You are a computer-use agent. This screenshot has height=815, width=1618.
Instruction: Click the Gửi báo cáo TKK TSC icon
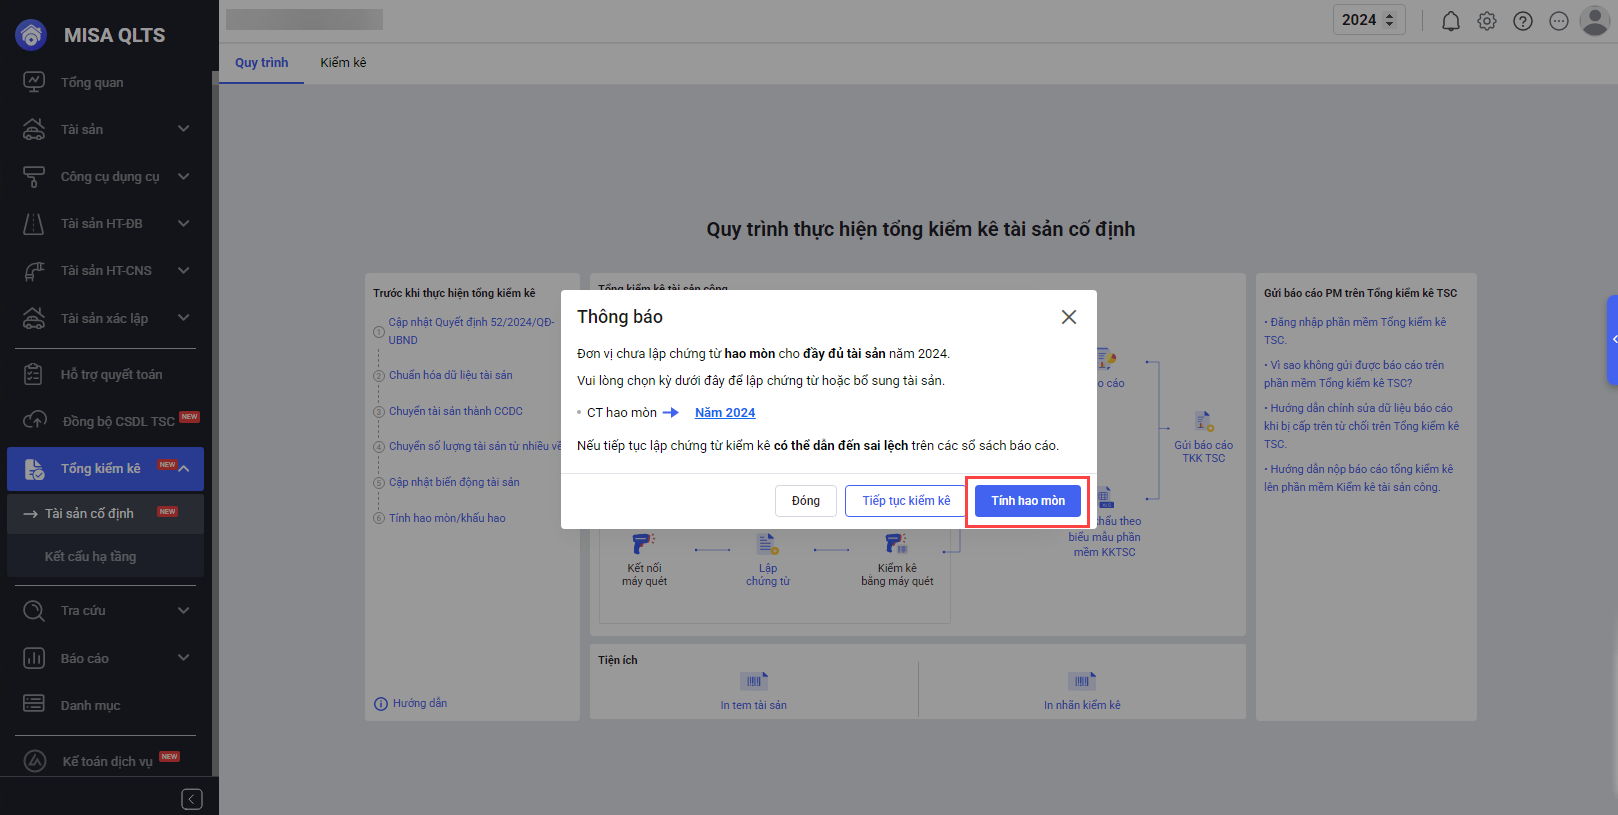click(x=1204, y=421)
